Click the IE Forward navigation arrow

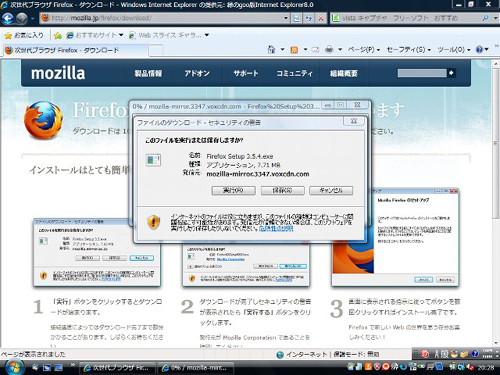(x=22, y=18)
